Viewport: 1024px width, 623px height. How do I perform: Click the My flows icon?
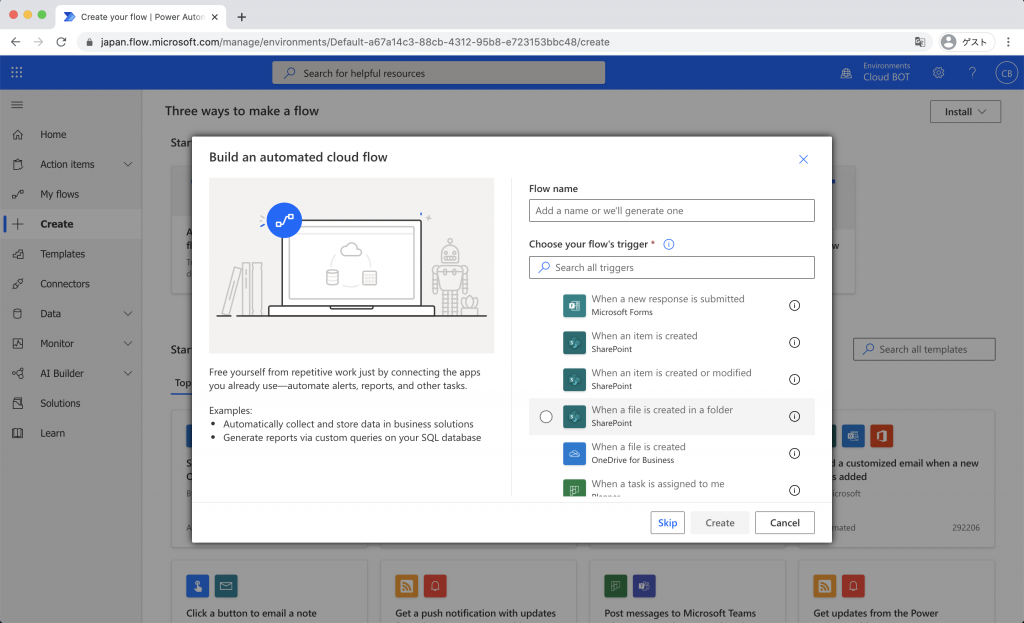[18, 194]
